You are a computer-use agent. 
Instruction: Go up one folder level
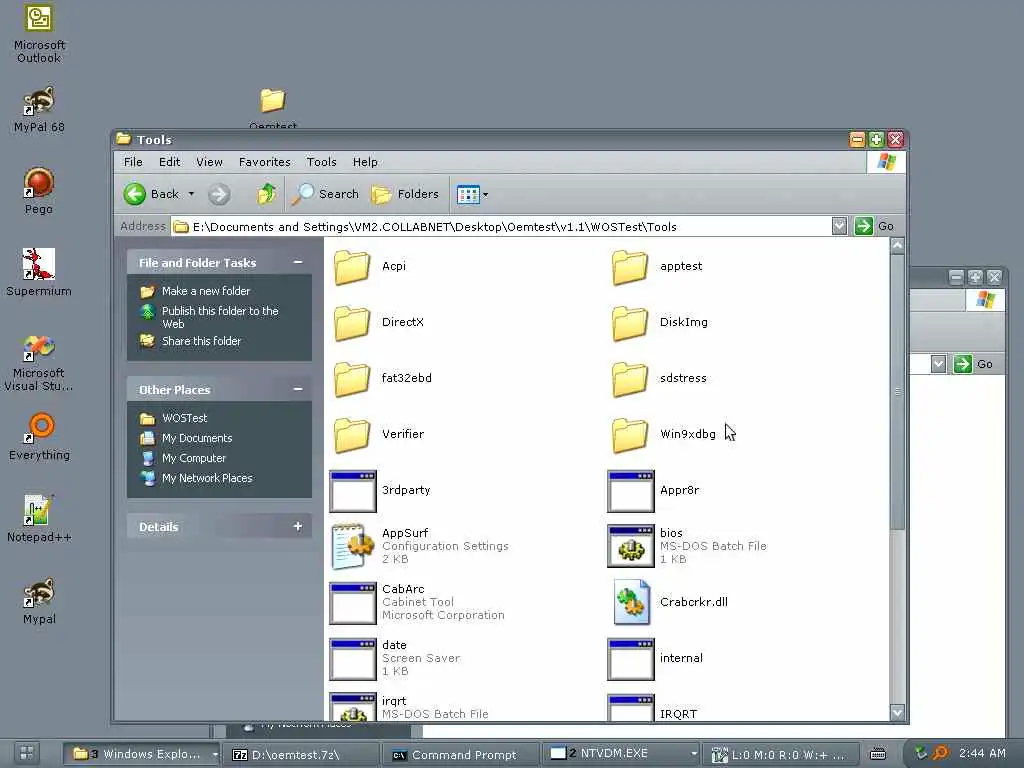266,194
